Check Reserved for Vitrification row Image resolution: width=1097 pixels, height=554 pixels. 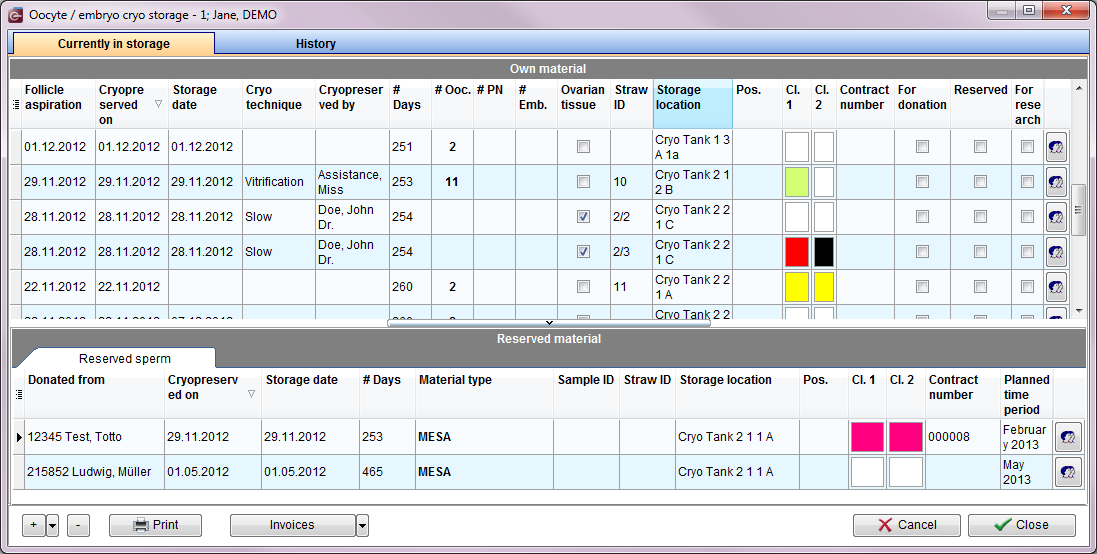click(980, 182)
